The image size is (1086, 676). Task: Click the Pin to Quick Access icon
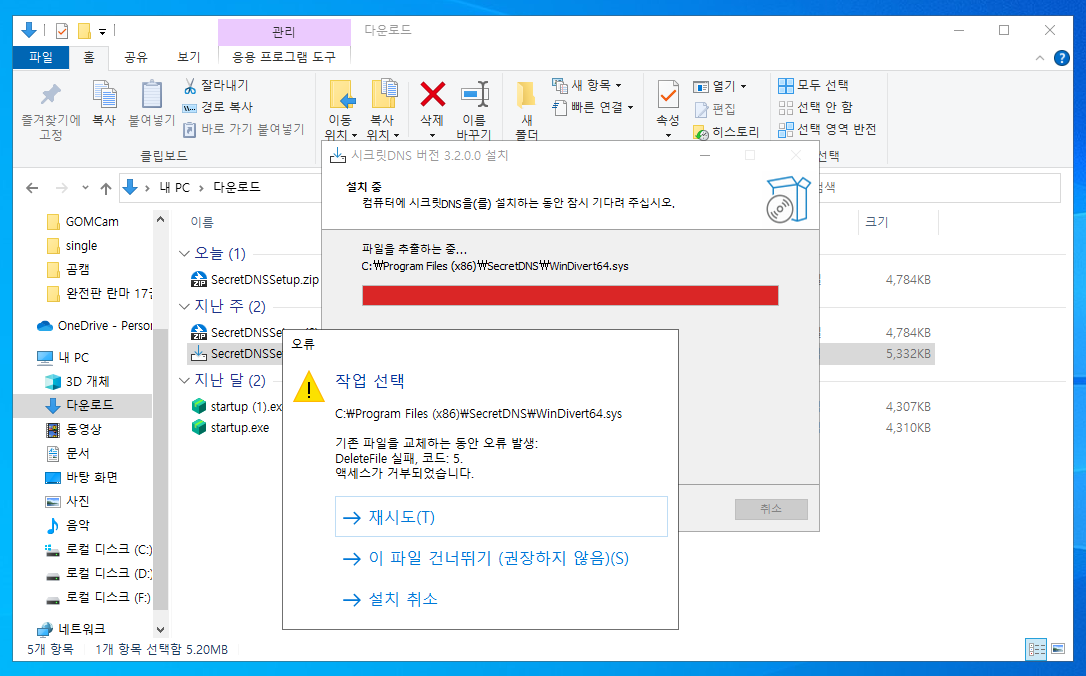(50, 96)
